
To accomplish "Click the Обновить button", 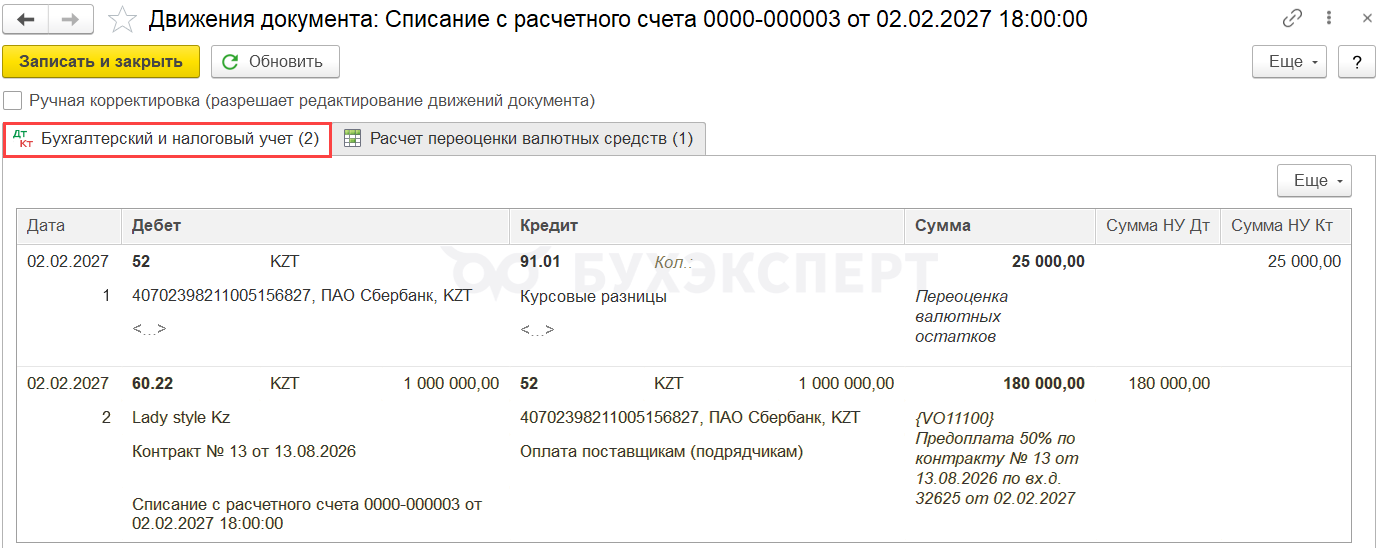I will pyautogui.click(x=275, y=62).
